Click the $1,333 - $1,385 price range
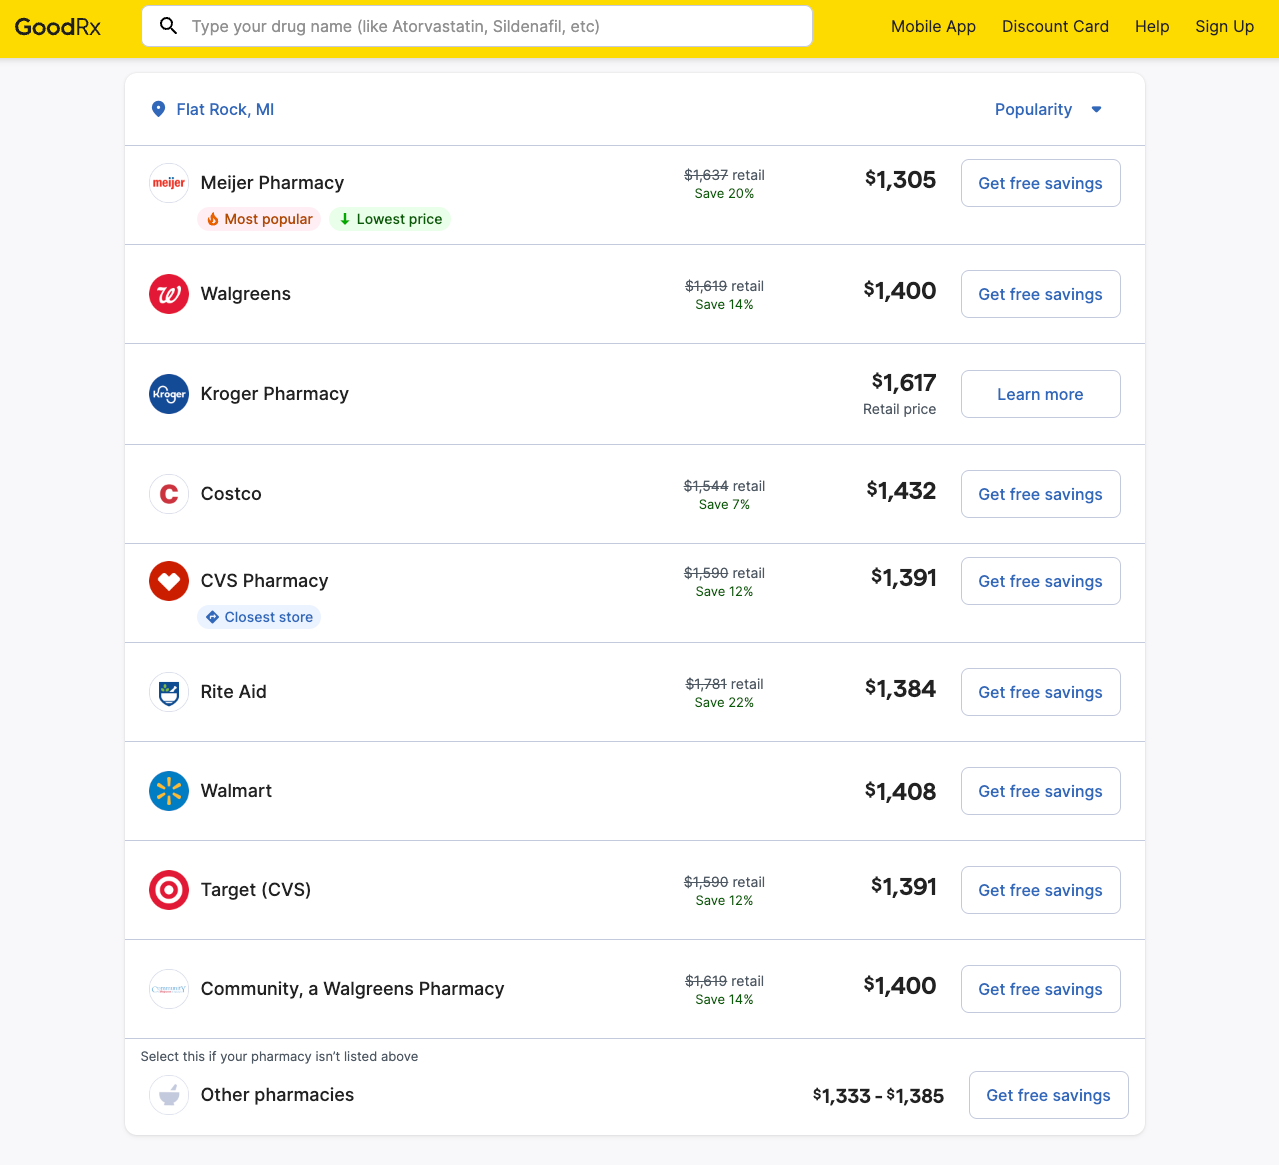 pyautogui.click(x=878, y=1096)
